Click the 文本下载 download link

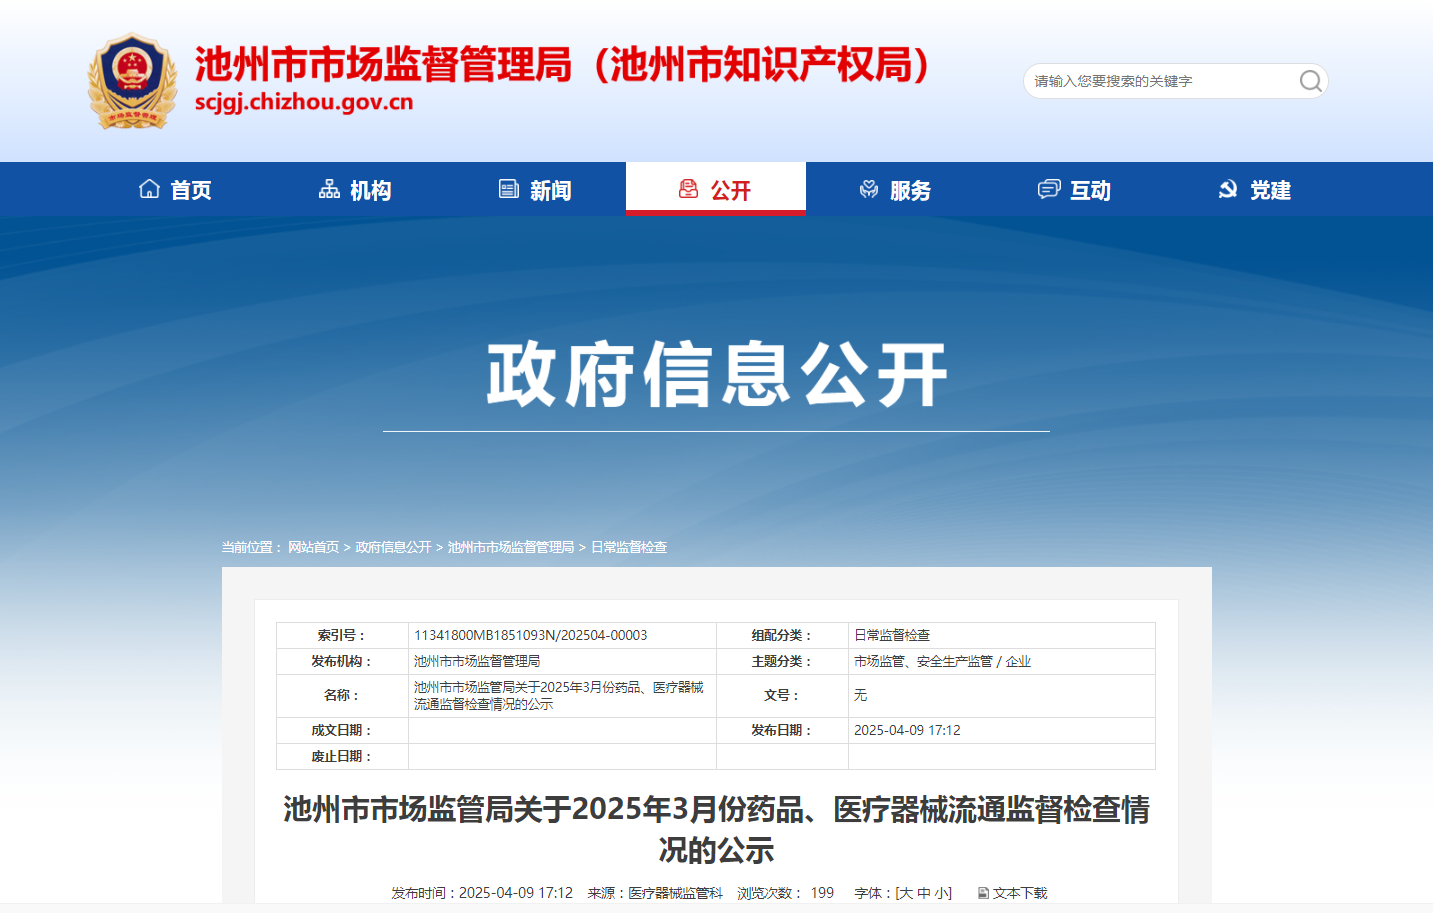(x=1019, y=893)
